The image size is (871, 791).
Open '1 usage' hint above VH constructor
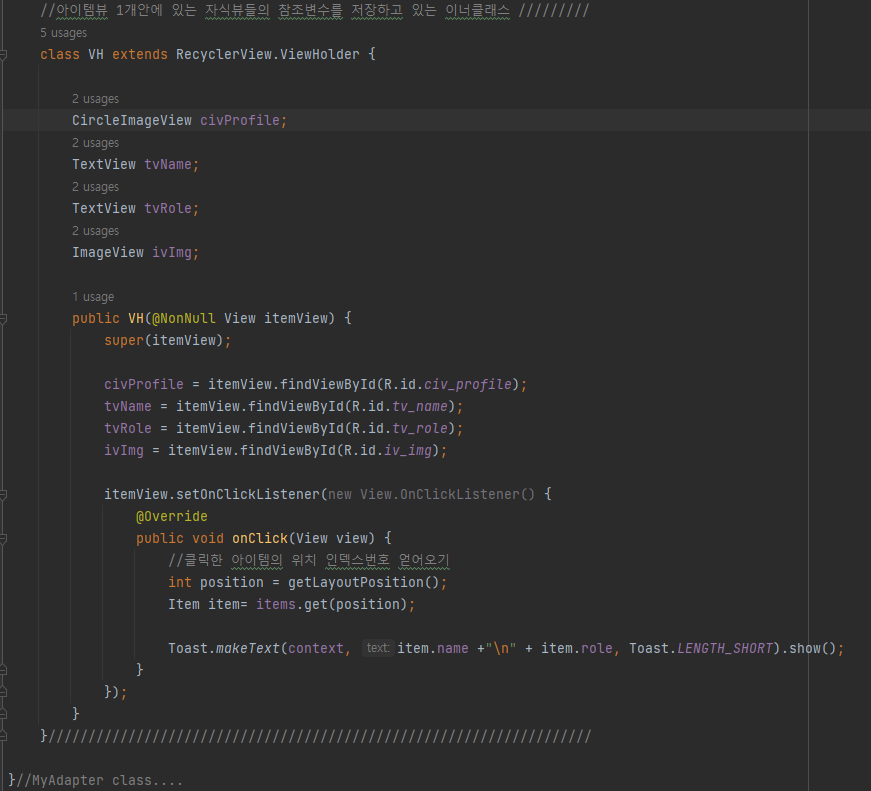point(93,297)
